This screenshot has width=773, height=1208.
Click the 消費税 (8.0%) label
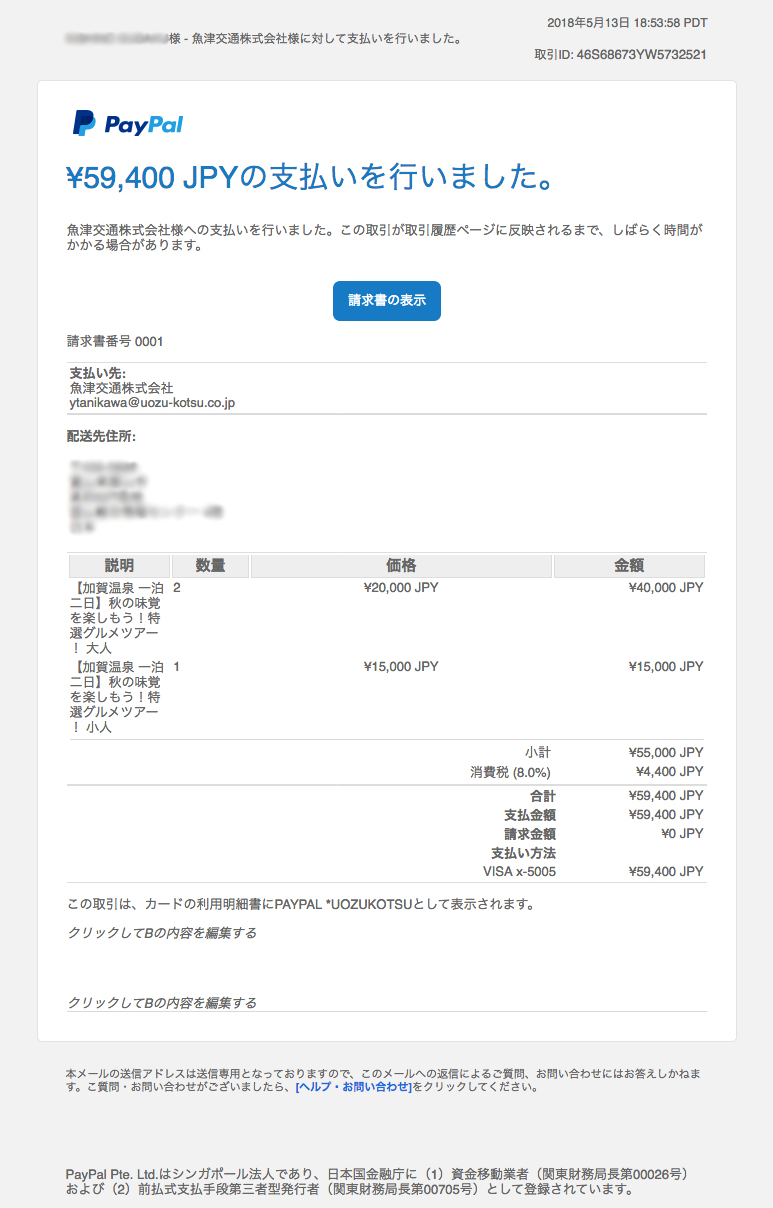(510, 772)
